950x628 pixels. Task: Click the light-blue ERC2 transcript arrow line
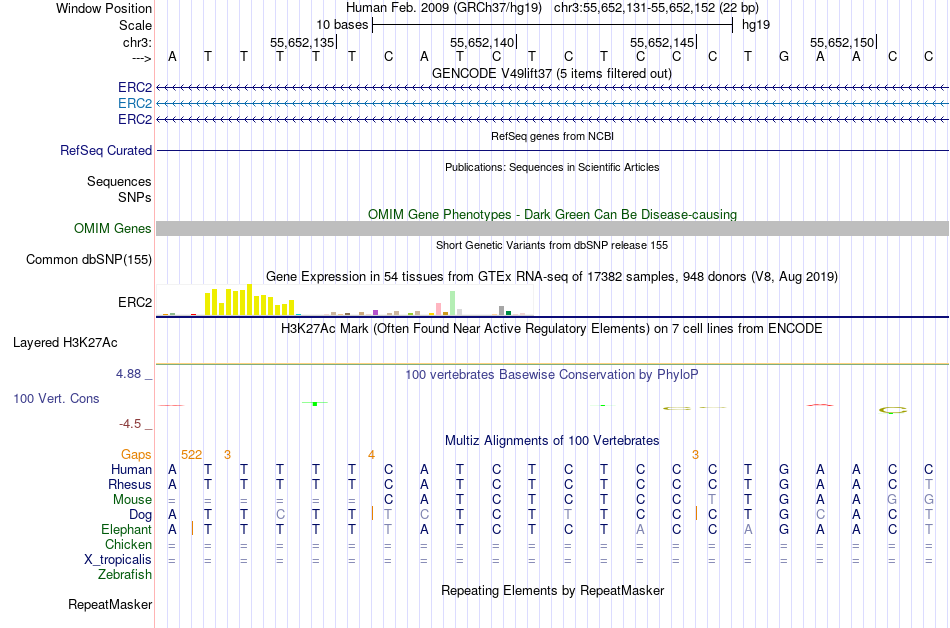click(x=552, y=104)
